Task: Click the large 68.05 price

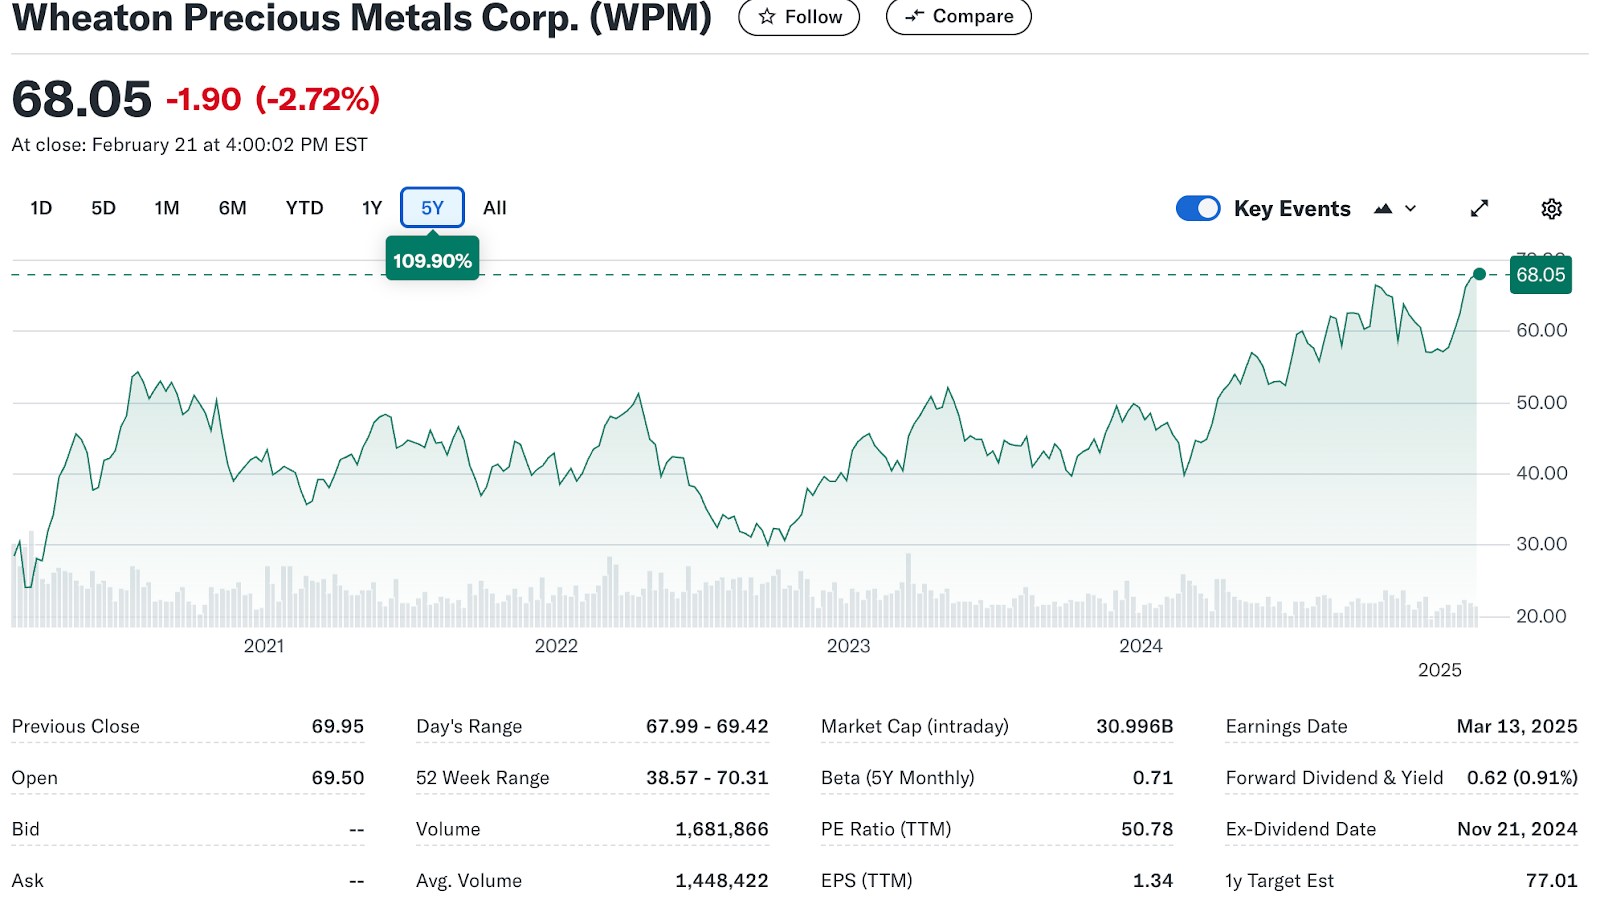Action: [x=81, y=99]
